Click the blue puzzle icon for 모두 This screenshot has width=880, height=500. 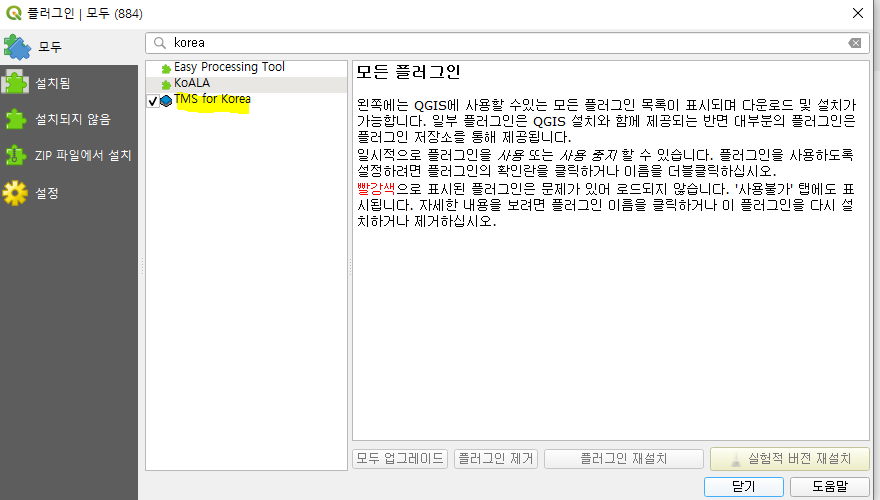coord(17,47)
